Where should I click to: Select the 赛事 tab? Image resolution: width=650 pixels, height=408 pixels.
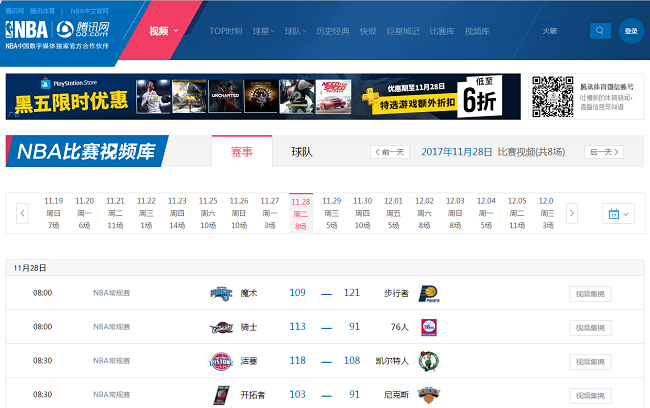241,152
